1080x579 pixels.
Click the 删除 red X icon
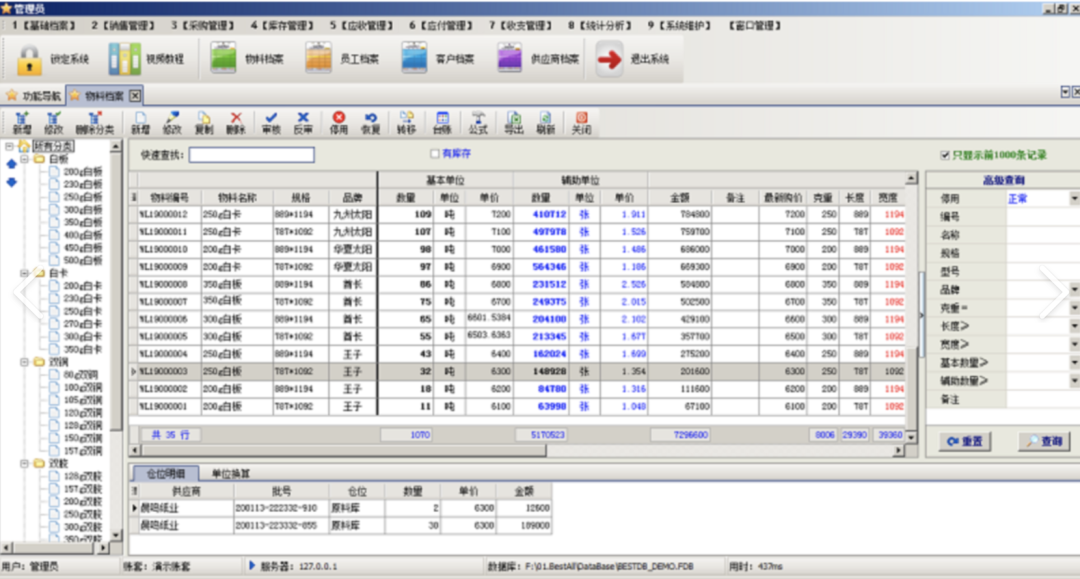pos(236,123)
